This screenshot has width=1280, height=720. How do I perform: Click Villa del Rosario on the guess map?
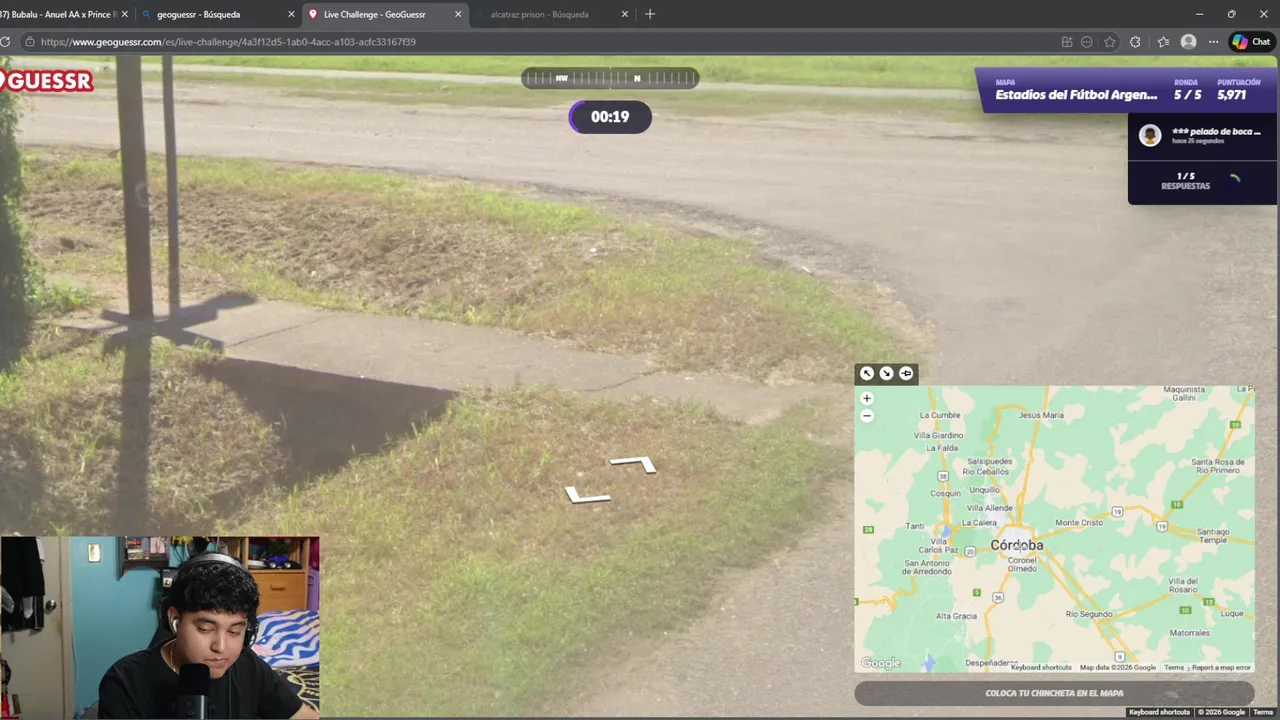click(1183, 585)
